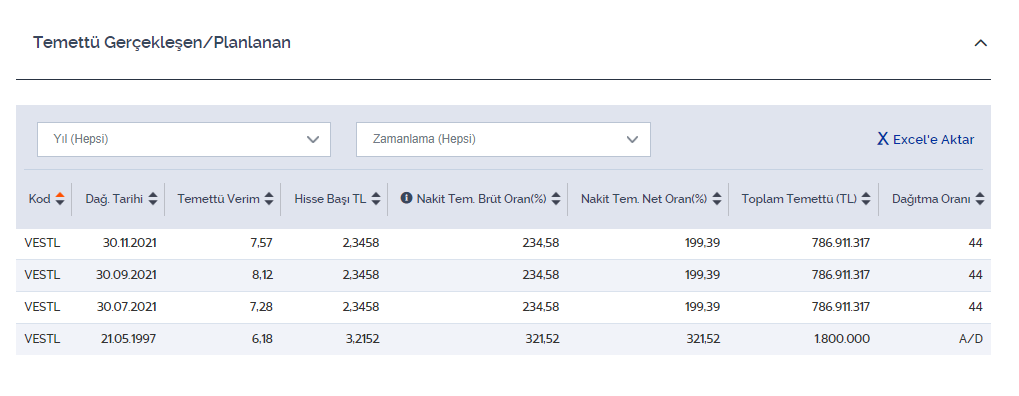Click the Nakit Tem. Brüt Oran(%) header label
This screenshot has height=396, width=1019.
482,199
